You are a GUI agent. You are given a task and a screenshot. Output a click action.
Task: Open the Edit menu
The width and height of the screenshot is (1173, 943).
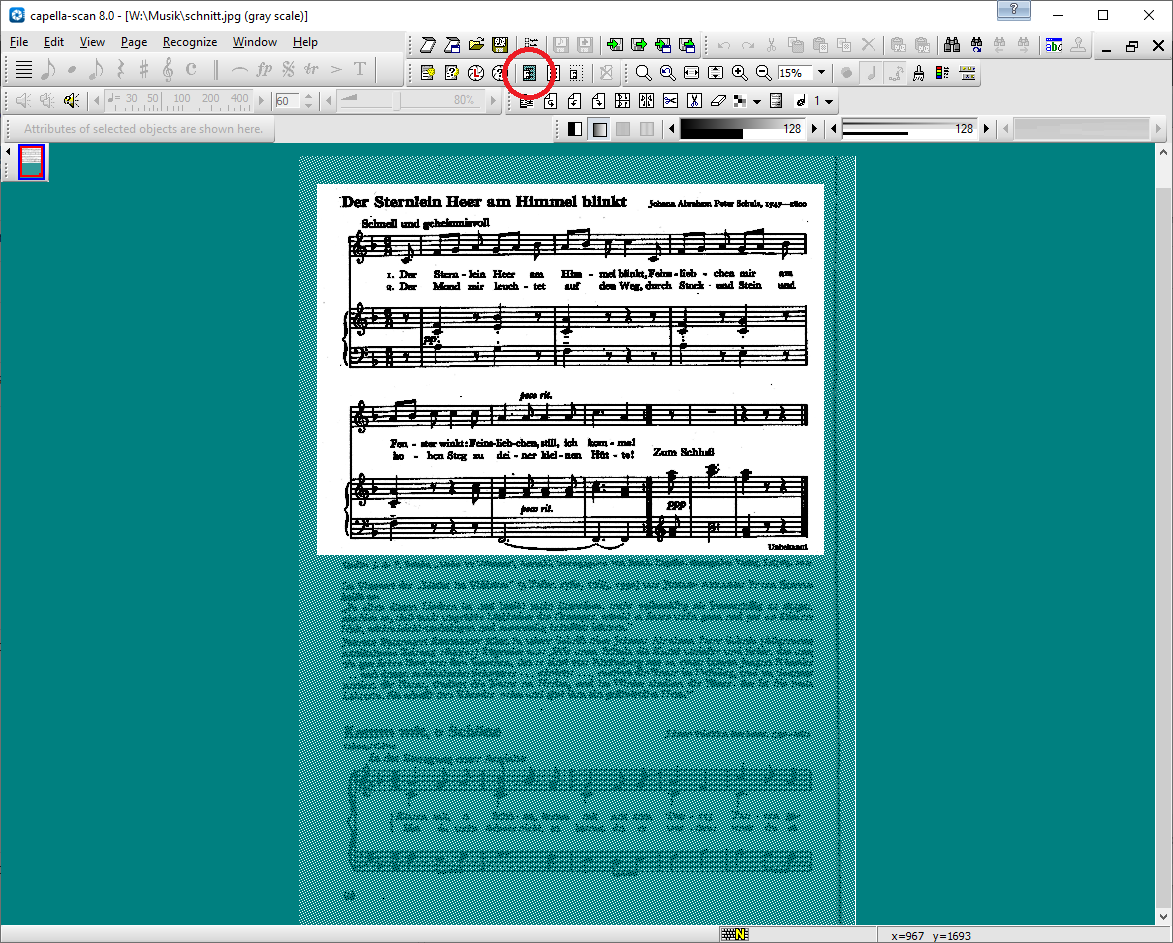coord(53,42)
